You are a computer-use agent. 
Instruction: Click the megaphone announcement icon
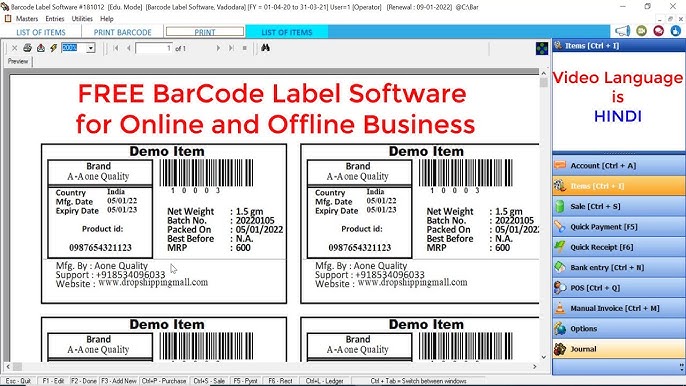click(622, 31)
